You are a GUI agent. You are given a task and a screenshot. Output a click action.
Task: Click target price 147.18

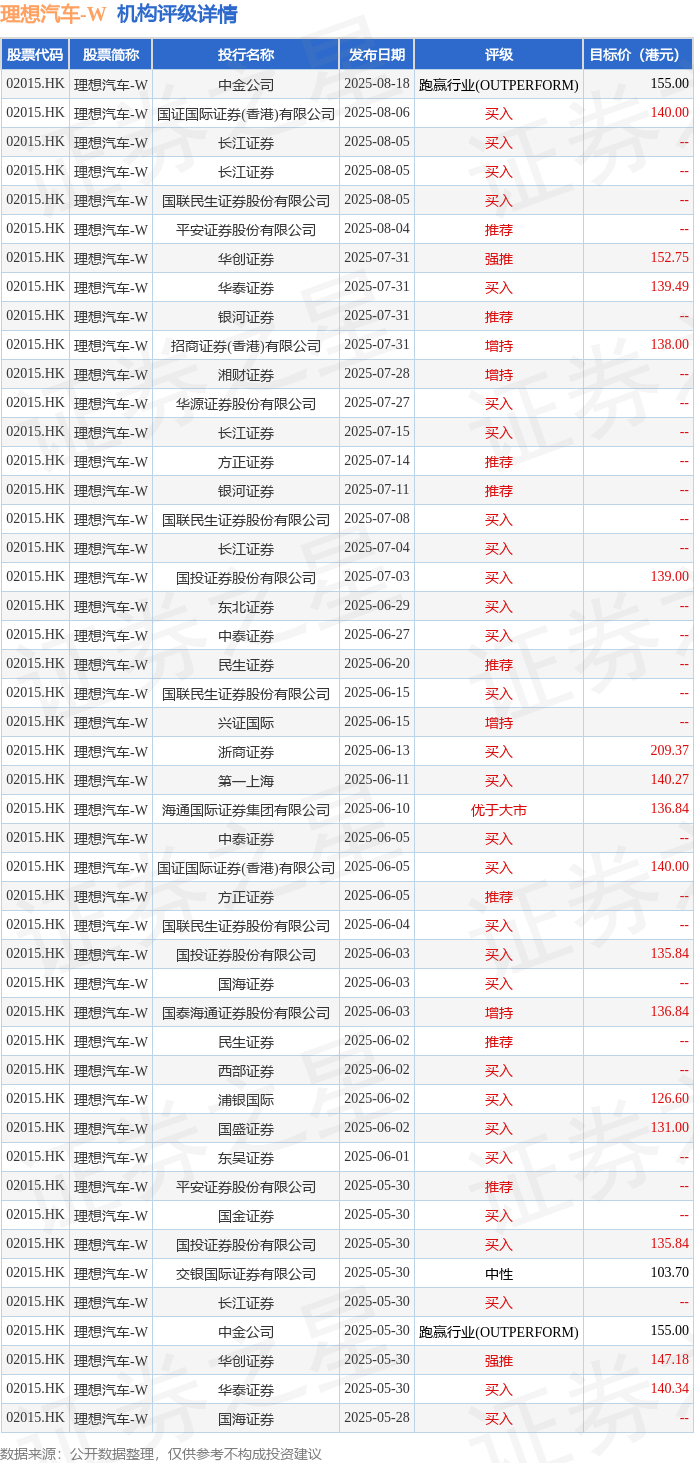(x=670, y=1360)
